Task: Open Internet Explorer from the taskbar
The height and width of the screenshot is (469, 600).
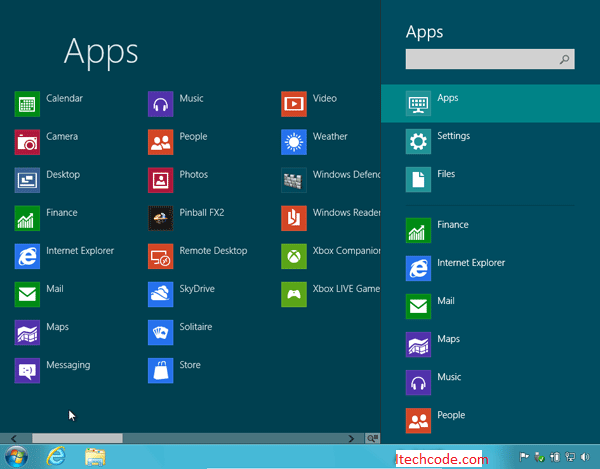Action: 56,457
